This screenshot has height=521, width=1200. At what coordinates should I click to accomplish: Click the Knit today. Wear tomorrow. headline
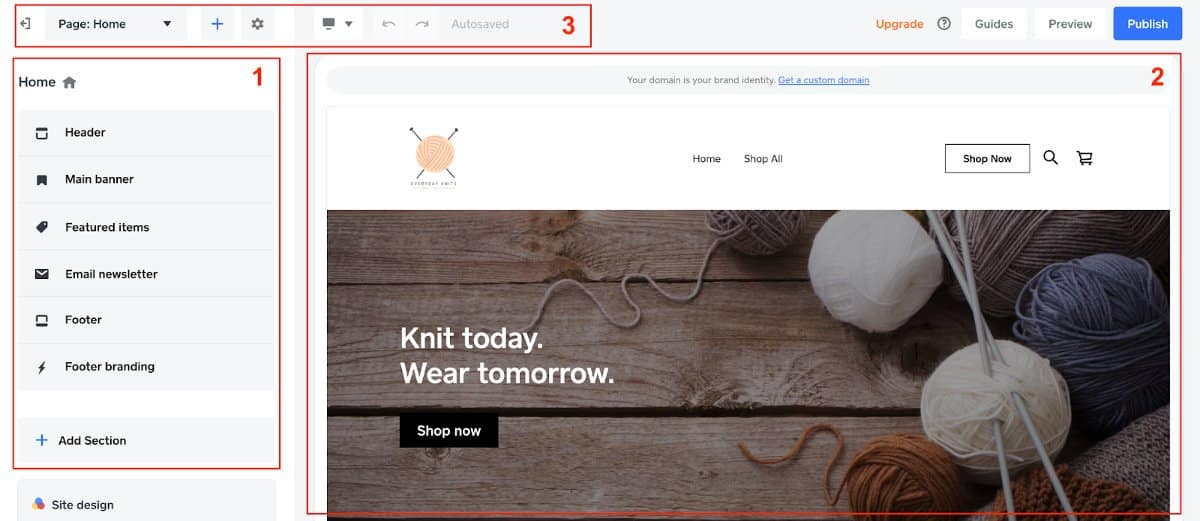(507, 356)
